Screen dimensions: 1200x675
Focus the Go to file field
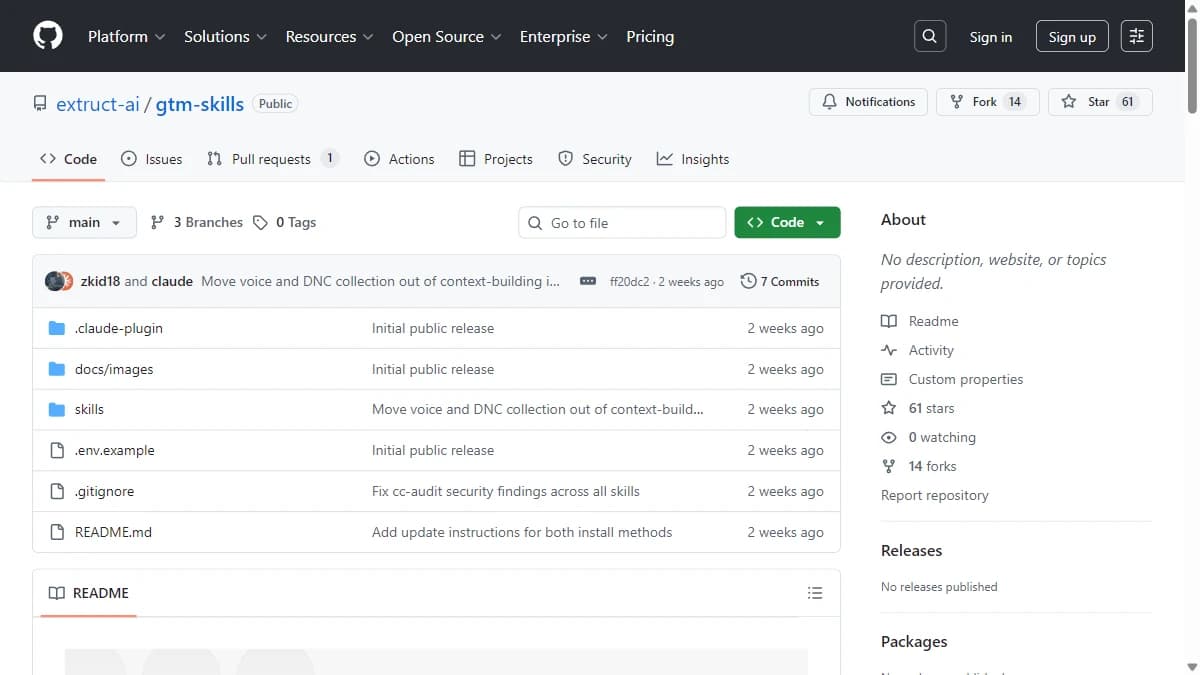[622, 223]
